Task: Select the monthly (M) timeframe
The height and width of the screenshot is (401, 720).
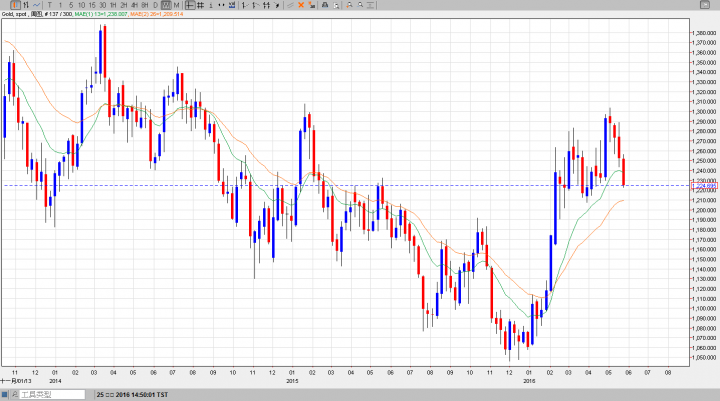Action: 177,5
